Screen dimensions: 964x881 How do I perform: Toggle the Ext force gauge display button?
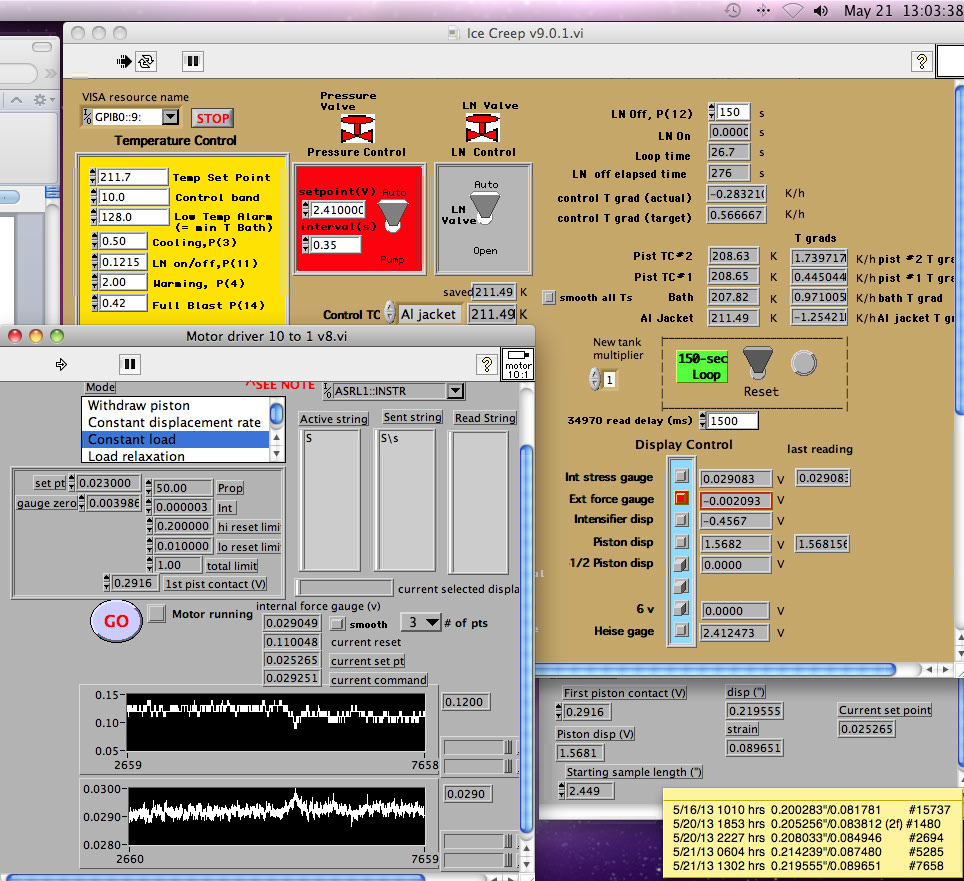pyautogui.click(x=681, y=498)
